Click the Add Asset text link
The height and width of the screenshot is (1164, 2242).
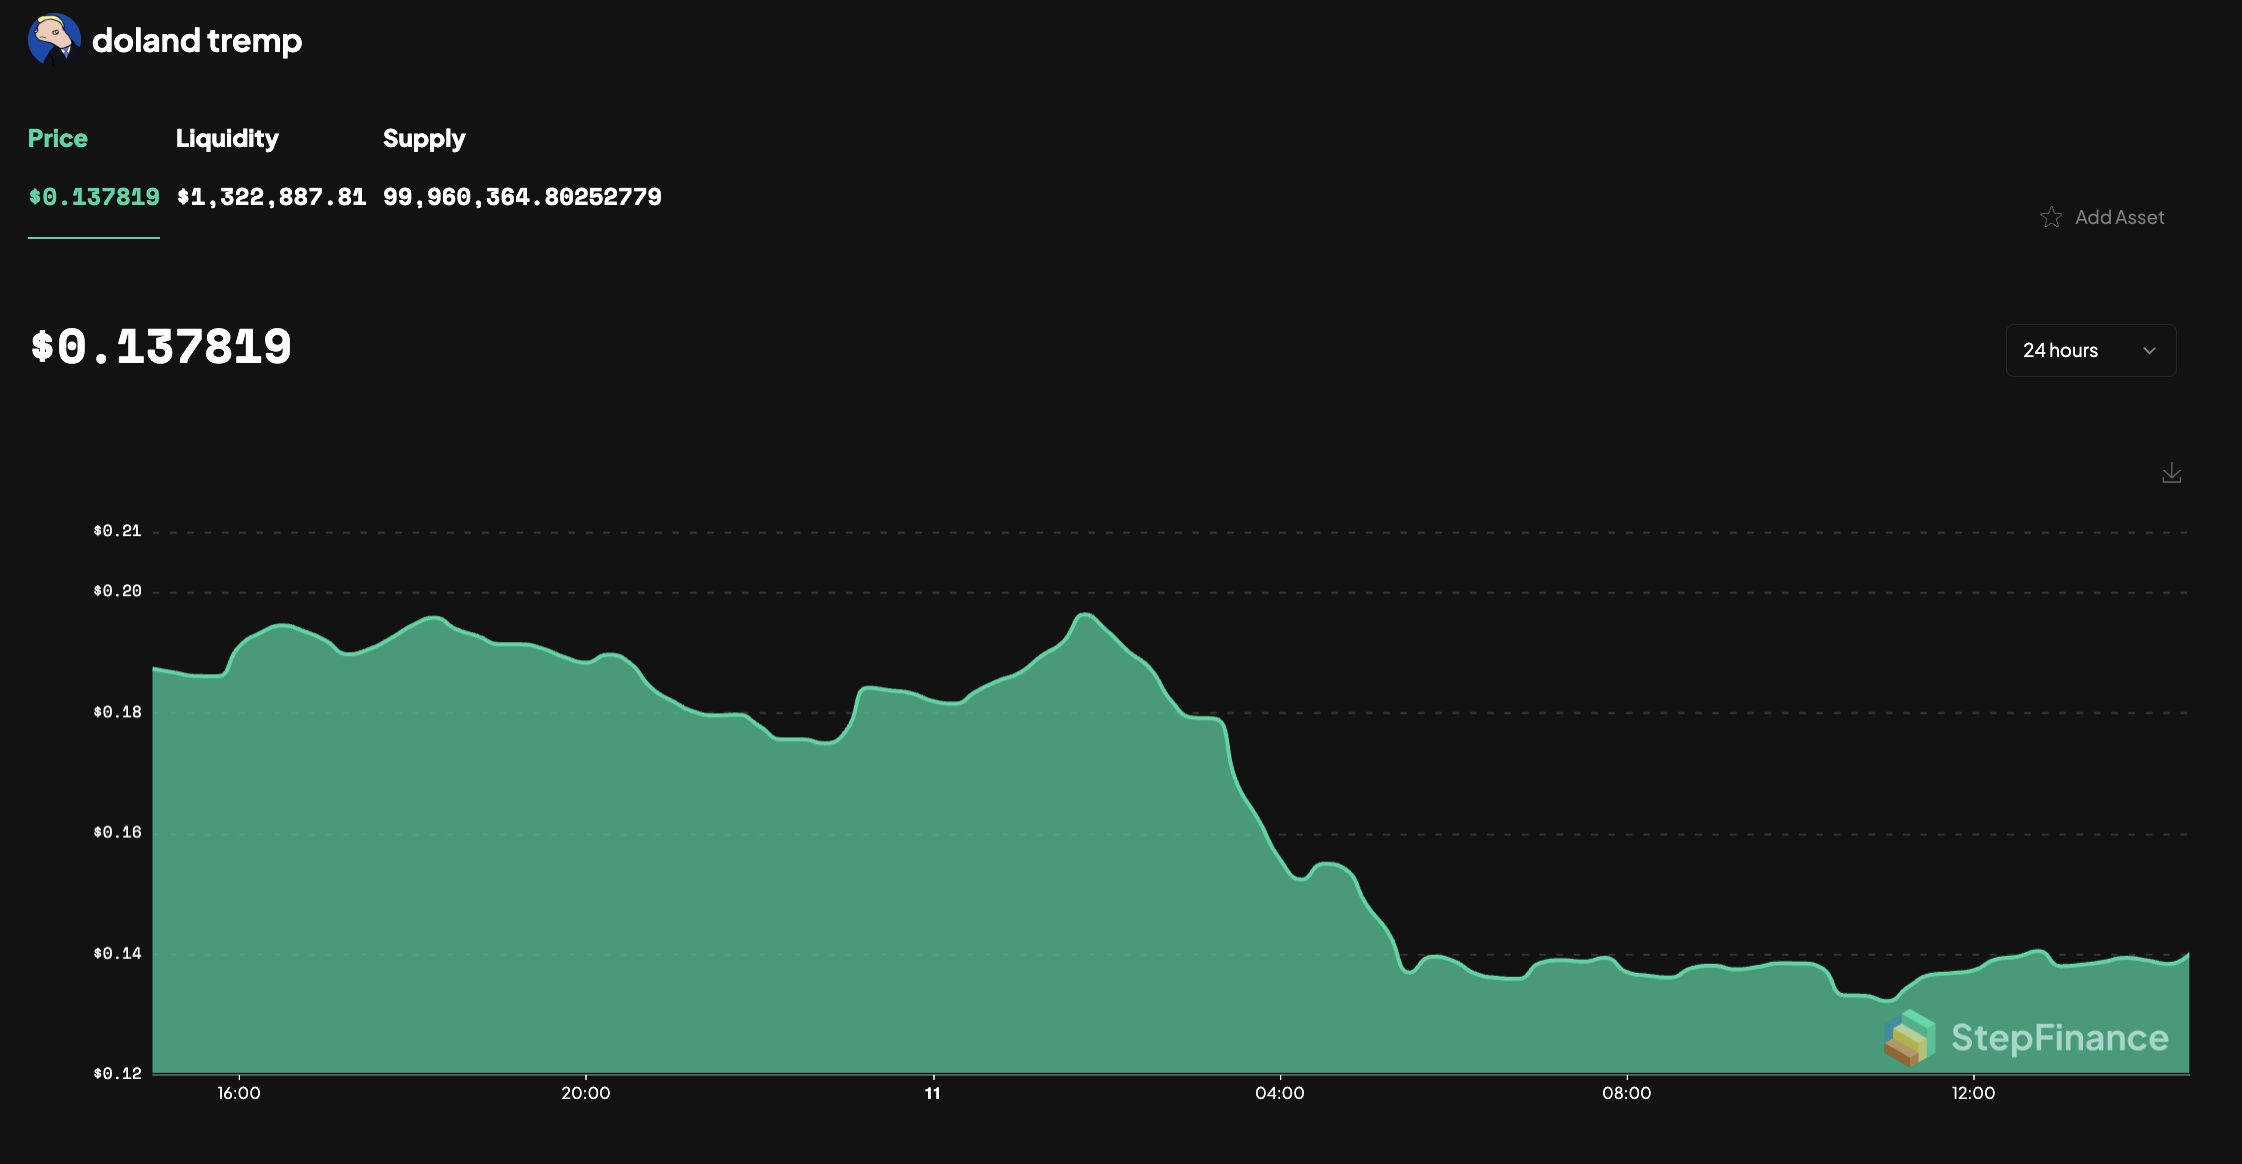[2119, 217]
